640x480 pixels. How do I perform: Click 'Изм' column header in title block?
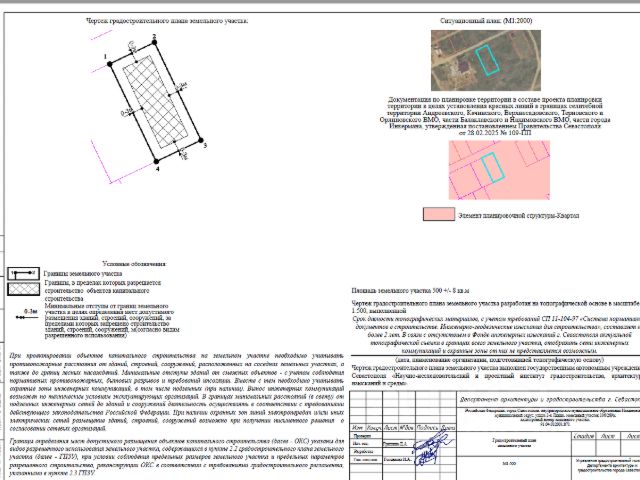358,428
